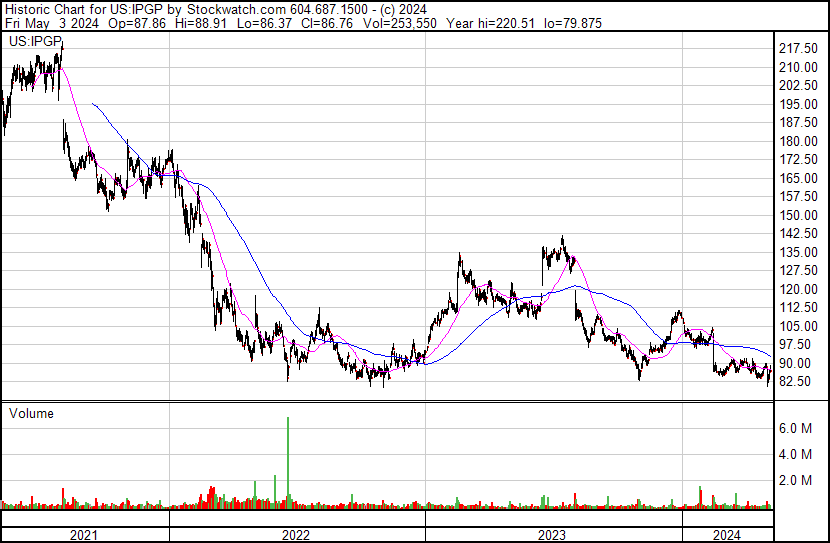Select the 97.50 price axis label
830x543 pixels.
point(795,345)
